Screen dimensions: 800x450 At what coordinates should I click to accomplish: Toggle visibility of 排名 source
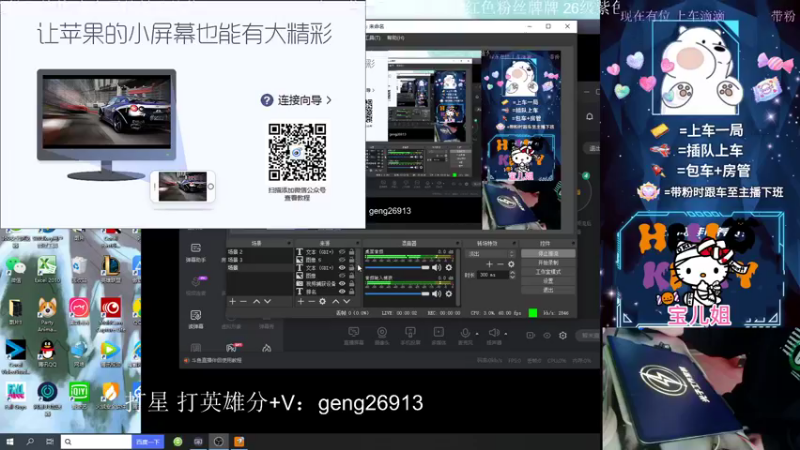342,291
